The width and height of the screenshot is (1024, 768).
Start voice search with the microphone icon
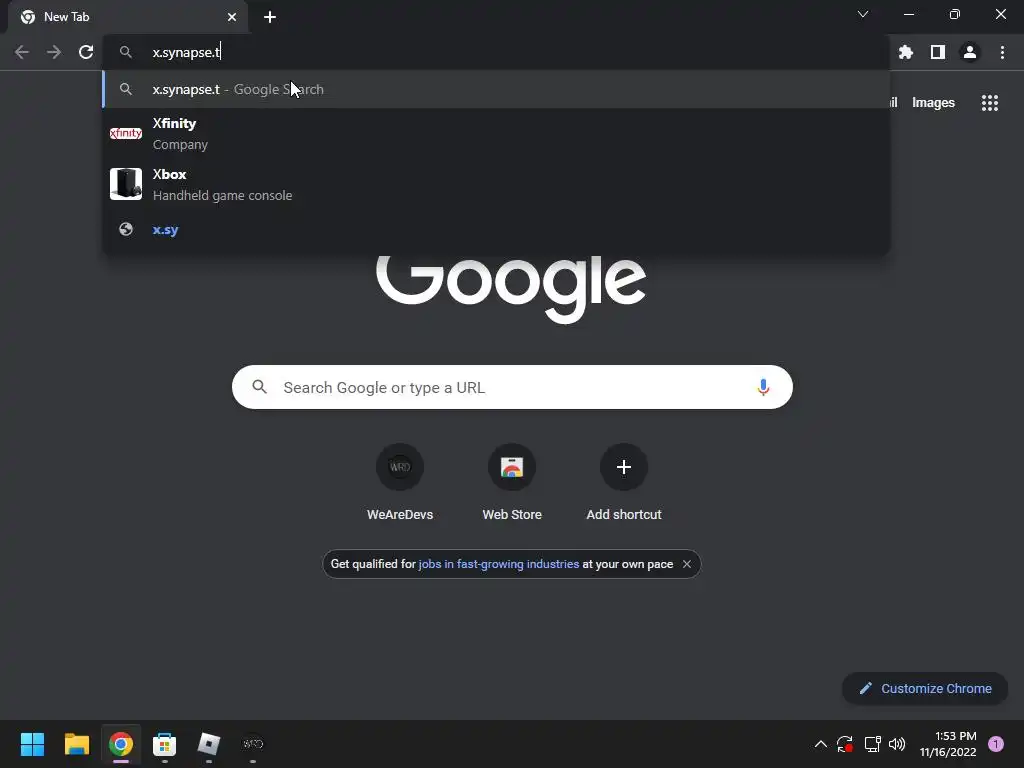763,387
